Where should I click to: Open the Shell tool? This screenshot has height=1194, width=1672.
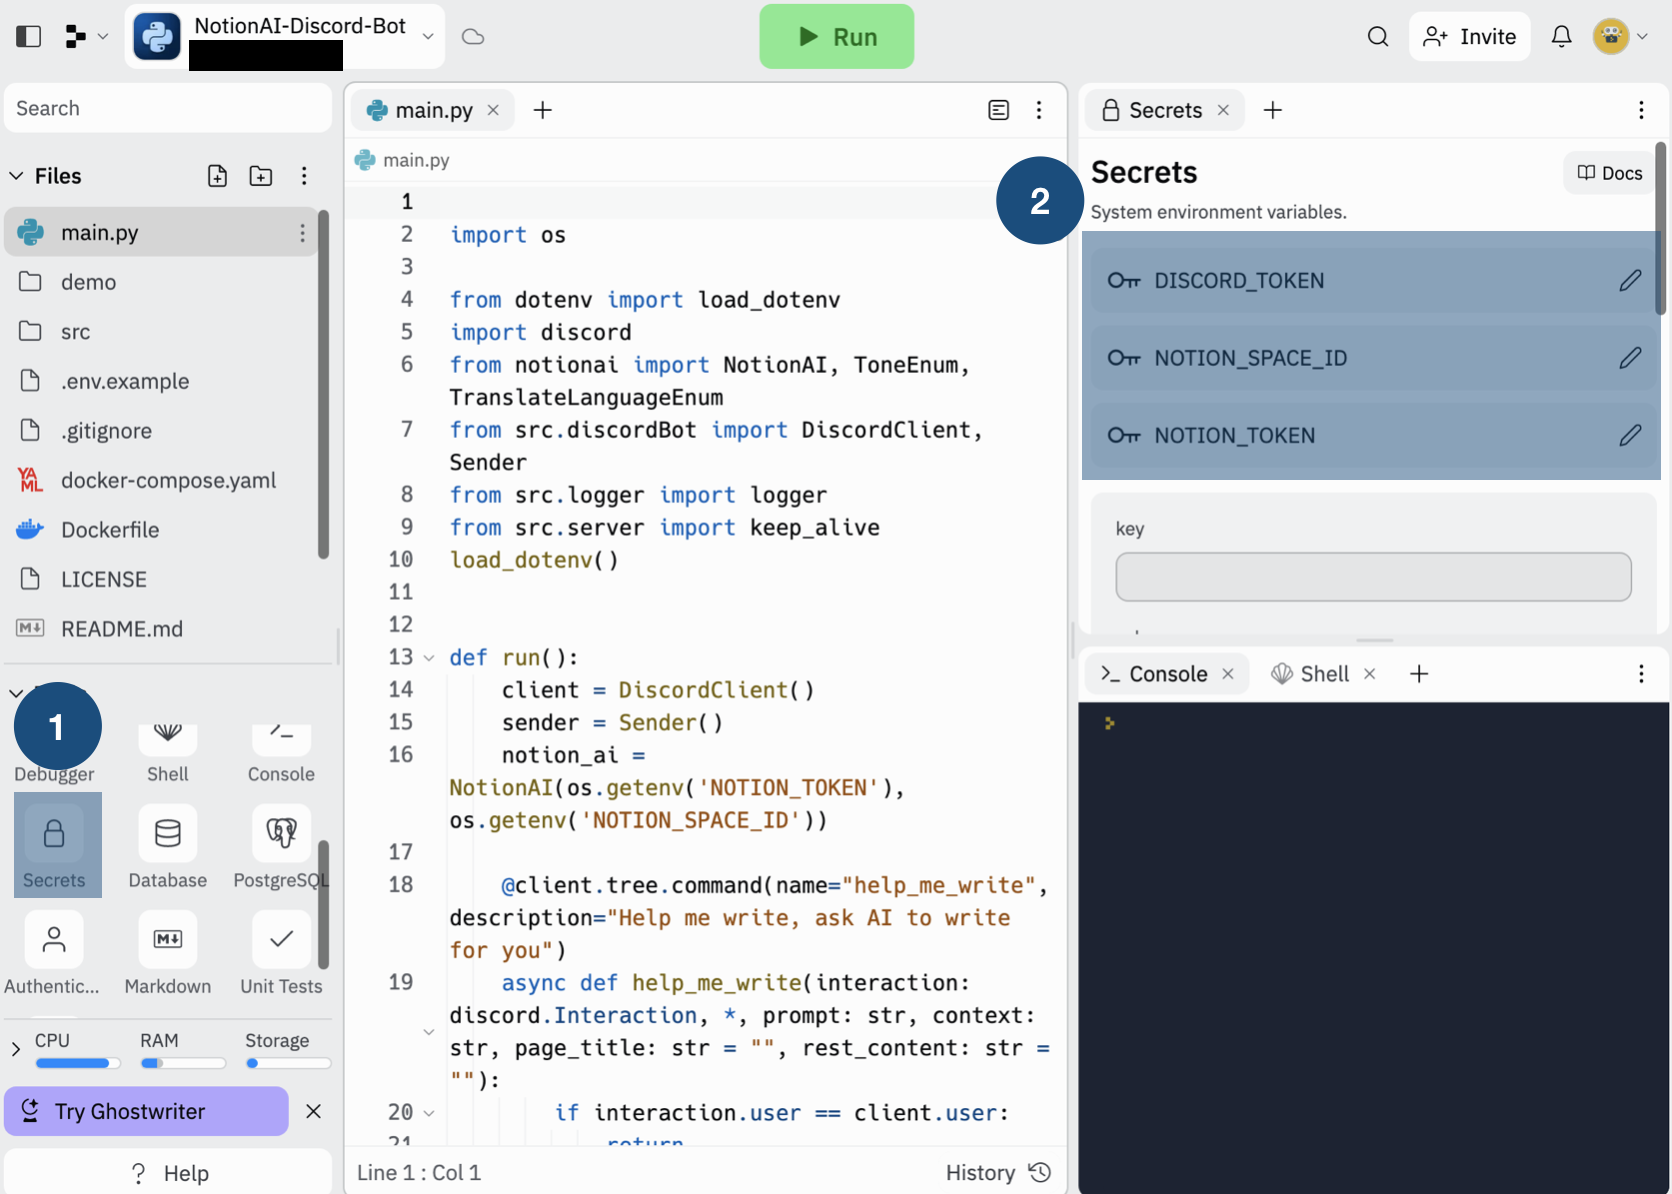point(168,752)
